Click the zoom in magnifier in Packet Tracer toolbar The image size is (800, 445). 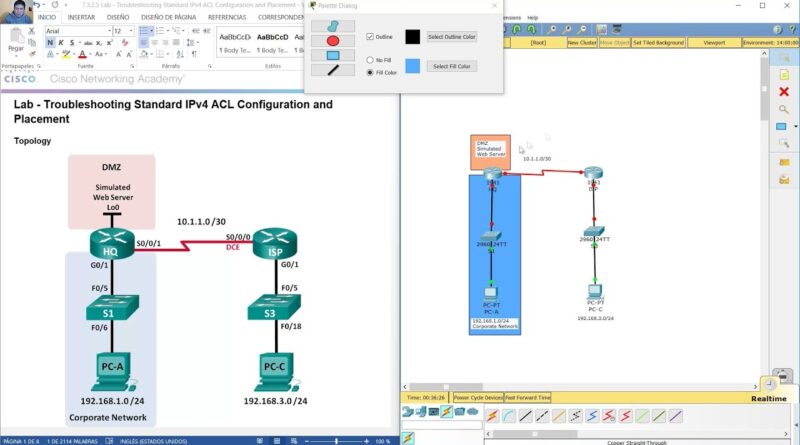click(552, 30)
